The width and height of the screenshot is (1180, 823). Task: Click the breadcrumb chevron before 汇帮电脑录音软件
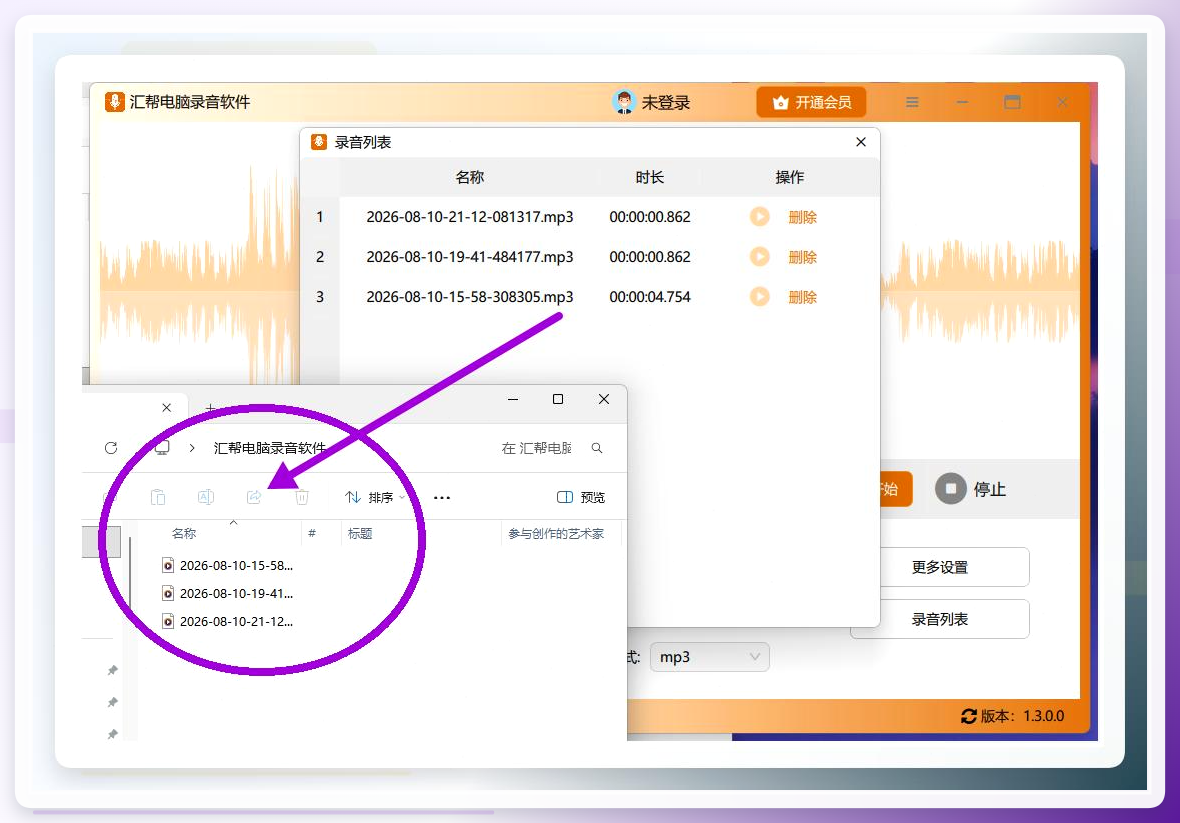193,448
